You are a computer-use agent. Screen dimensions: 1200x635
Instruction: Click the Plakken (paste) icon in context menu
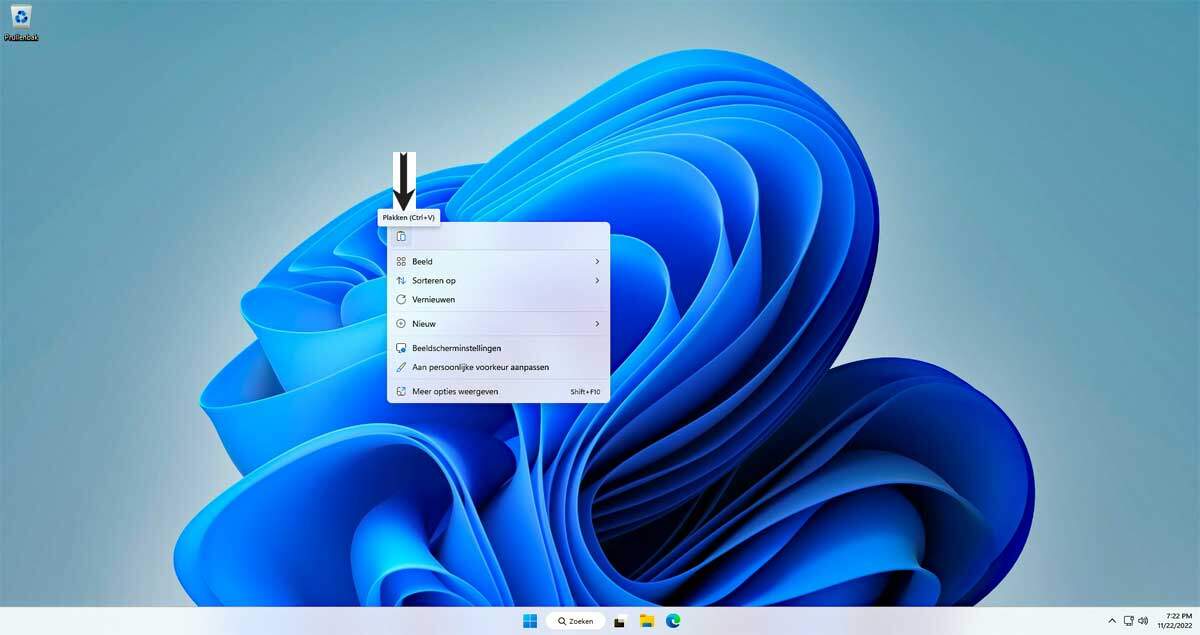pyautogui.click(x=401, y=237)
